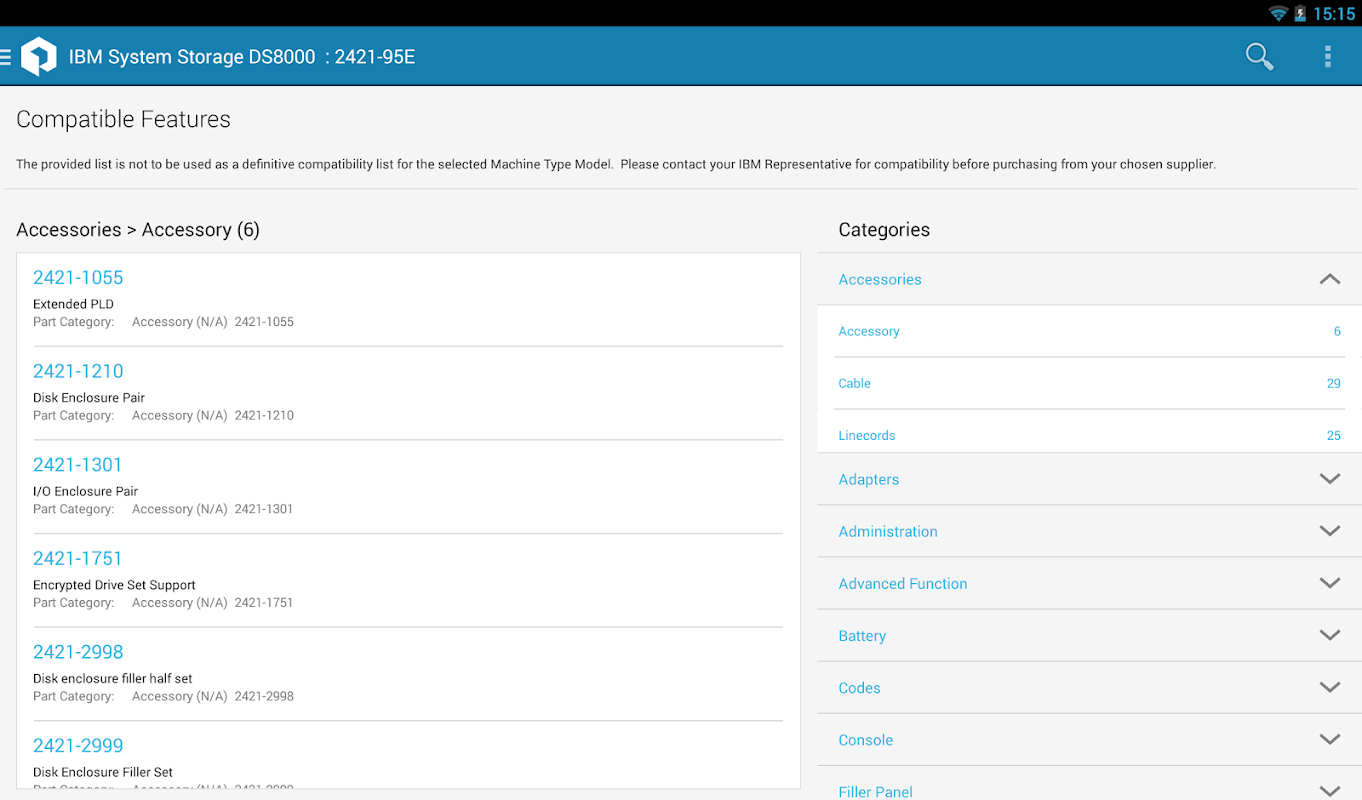Collapse the Accessories category chevron
This screenshot has width=1362, height=800.
[1329, 279]
